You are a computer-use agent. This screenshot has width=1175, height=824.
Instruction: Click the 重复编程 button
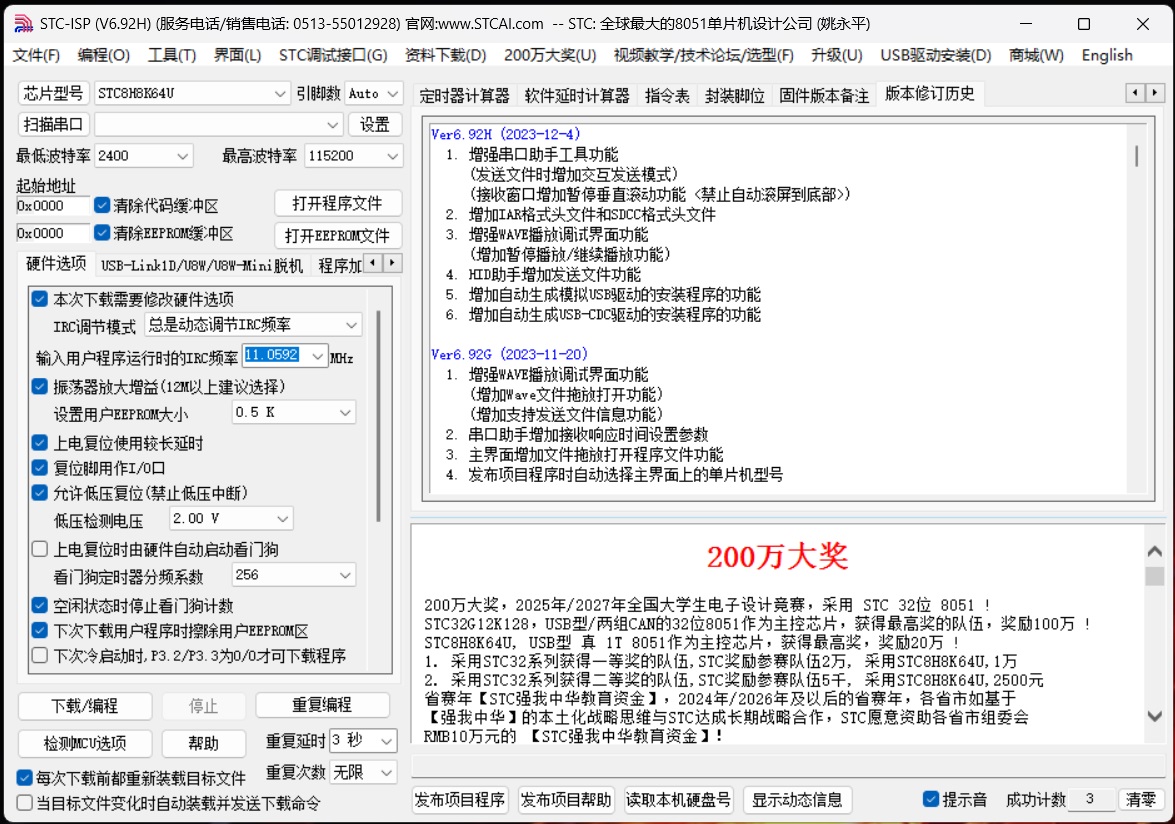point(322,705)
